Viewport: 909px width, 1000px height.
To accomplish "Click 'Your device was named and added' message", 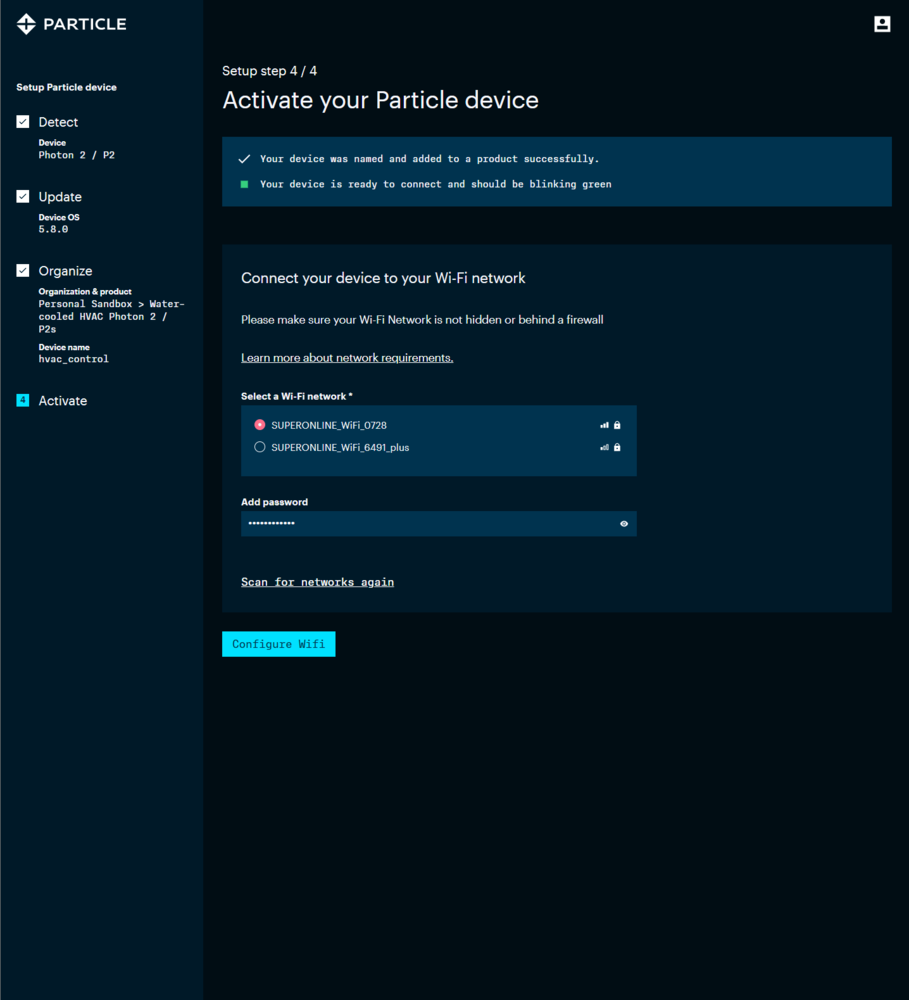I will pyautogui.click(x=429, y=159).
